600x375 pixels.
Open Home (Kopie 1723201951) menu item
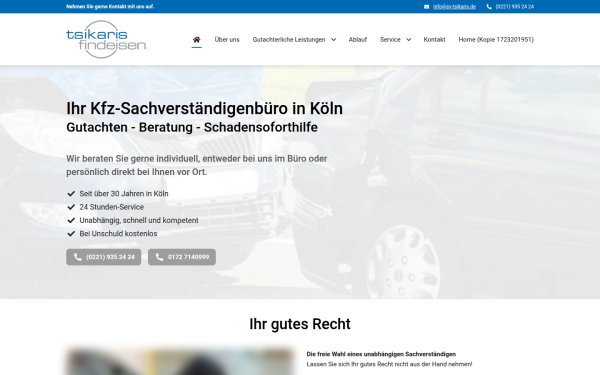(496, 39)
